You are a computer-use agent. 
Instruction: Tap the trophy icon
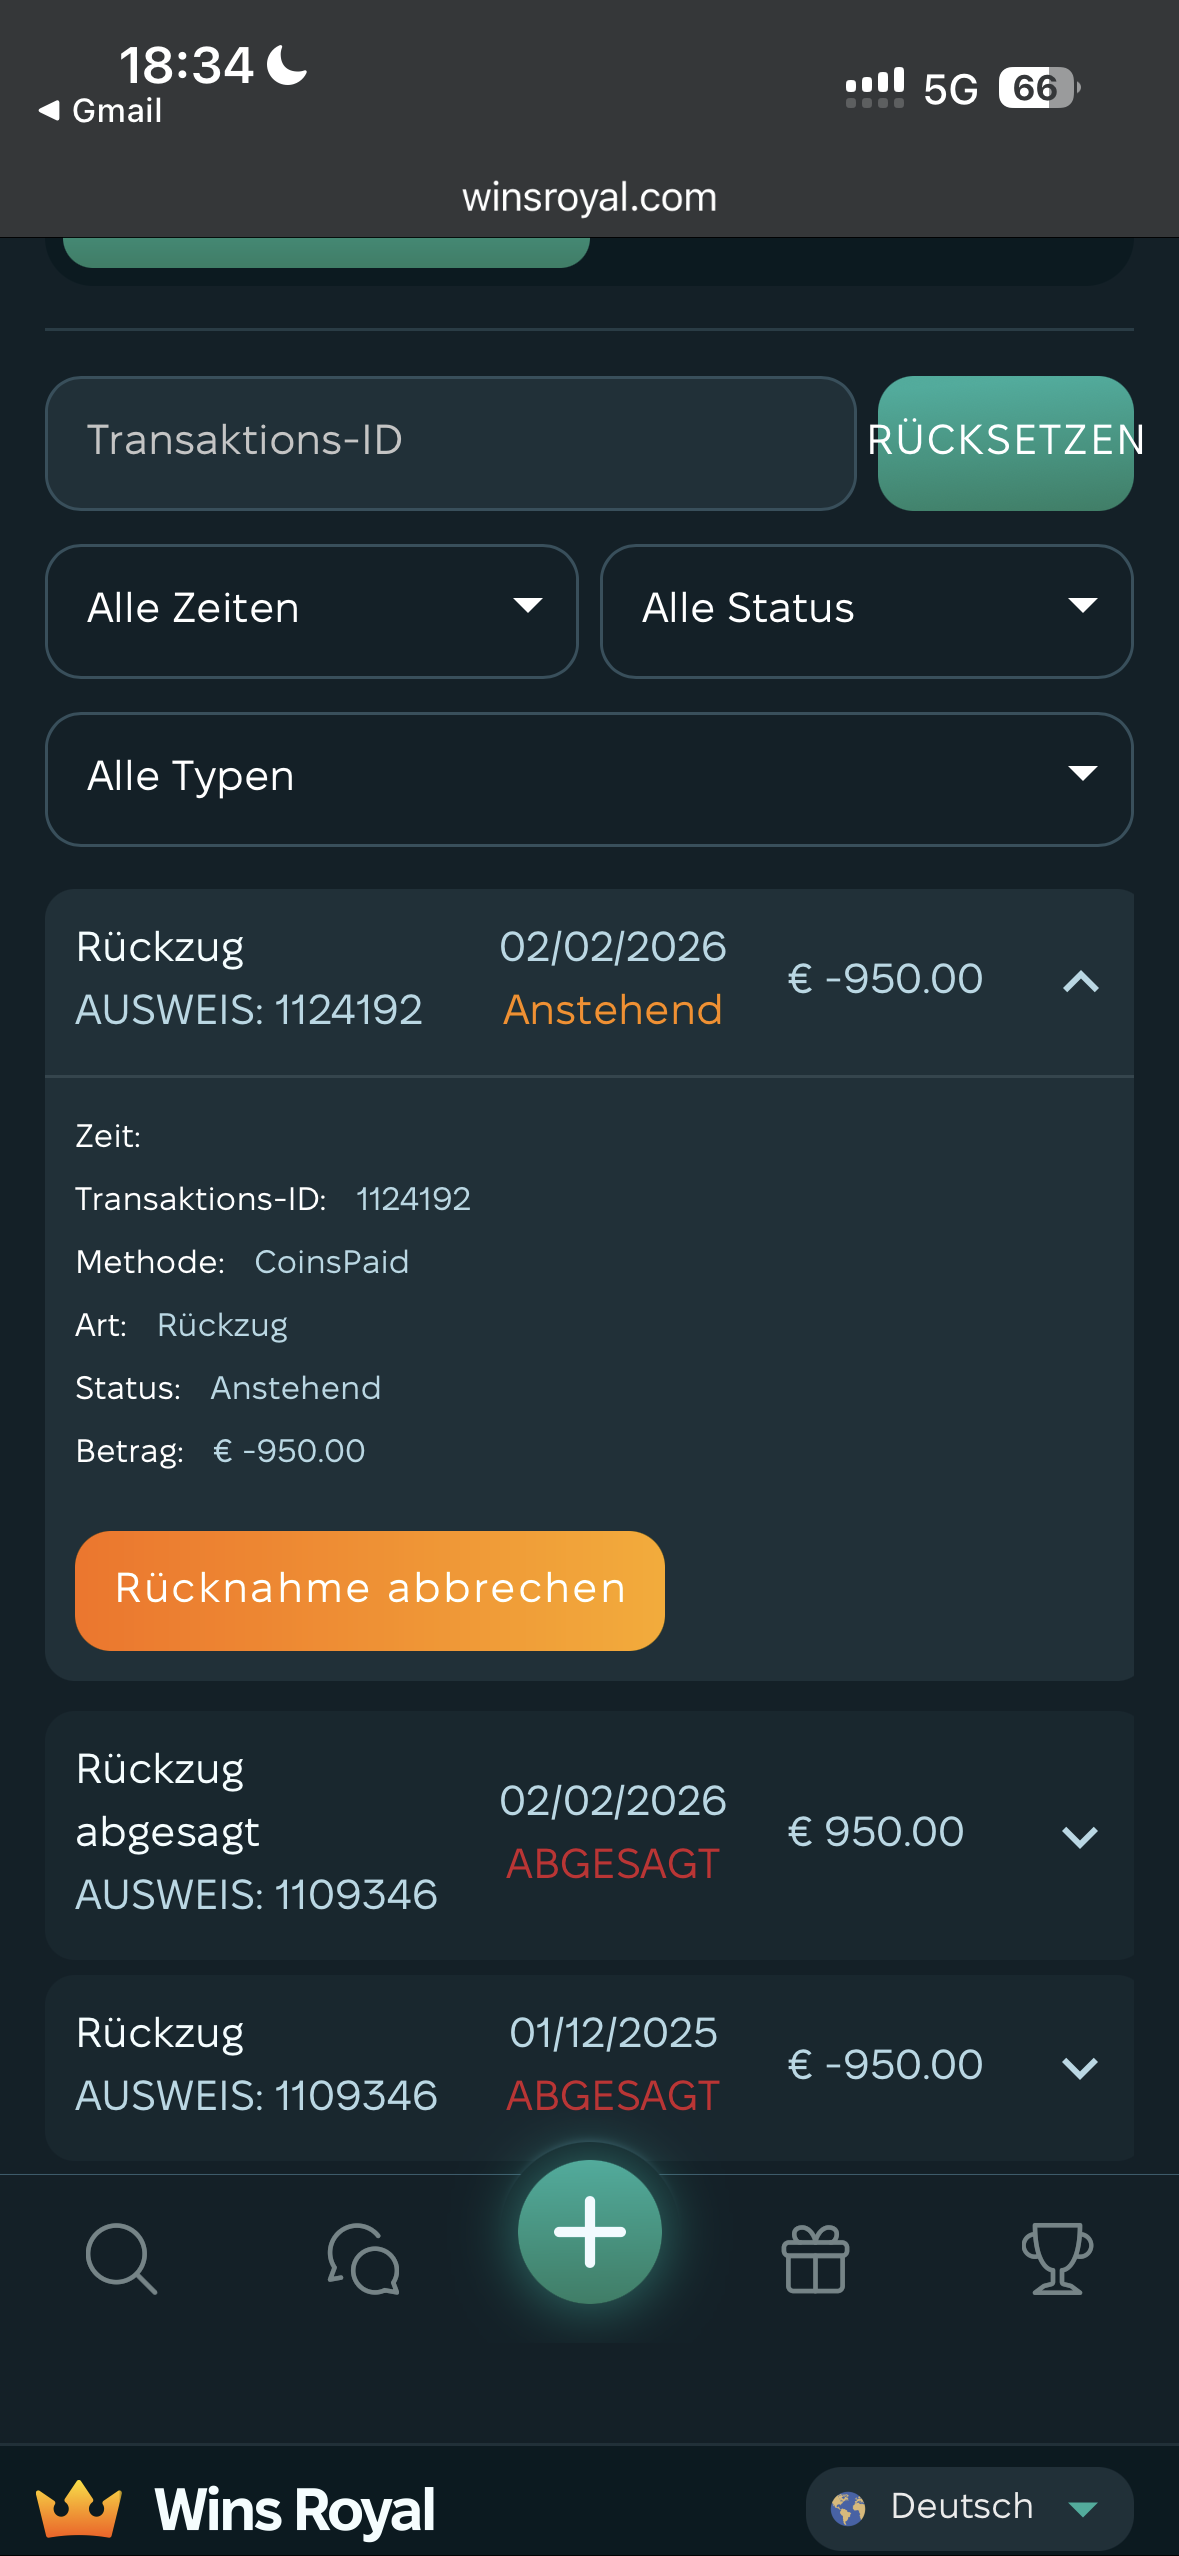(x=1057, y=2258)
